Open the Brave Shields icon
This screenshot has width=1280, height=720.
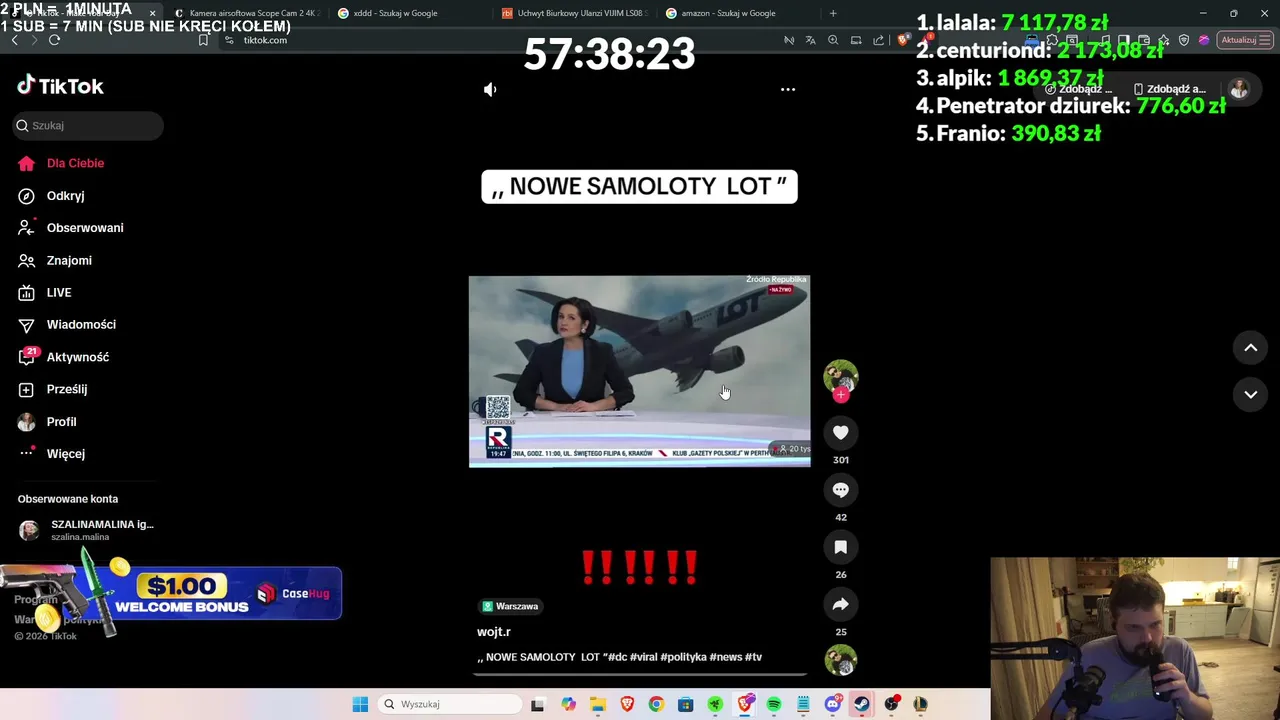tap(903, 40)
